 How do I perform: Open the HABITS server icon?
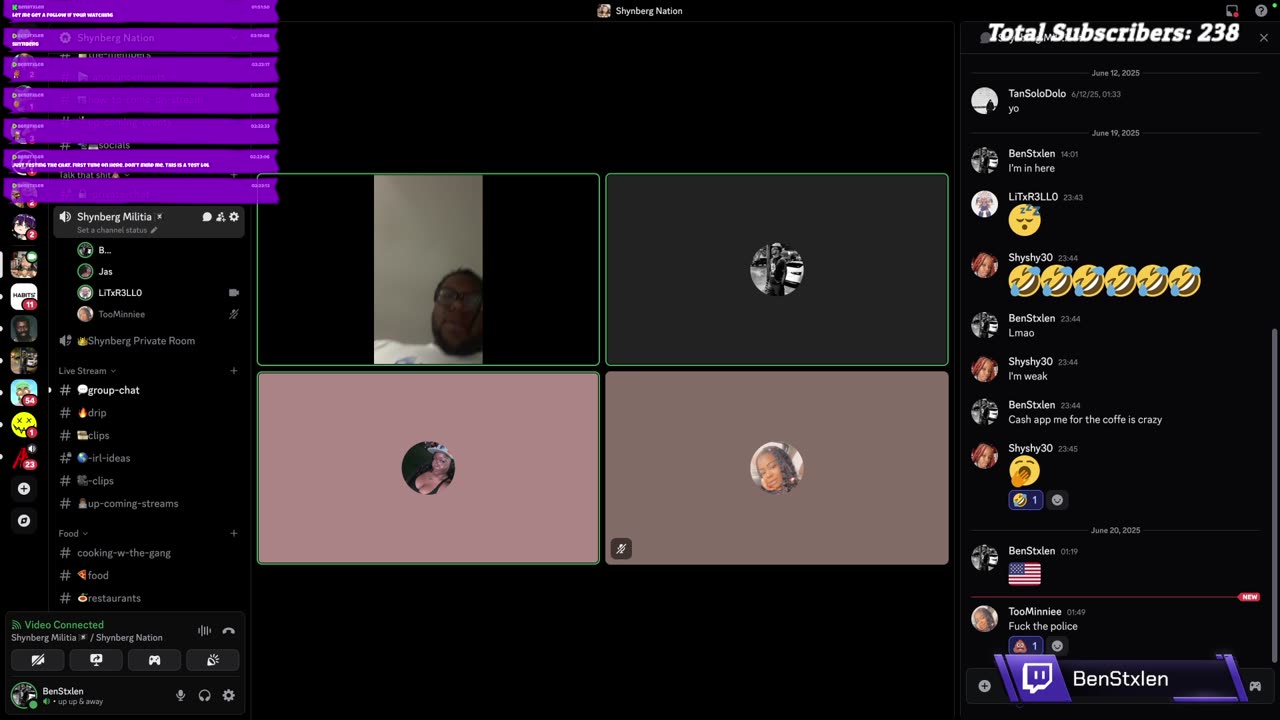tap(24, 296)
